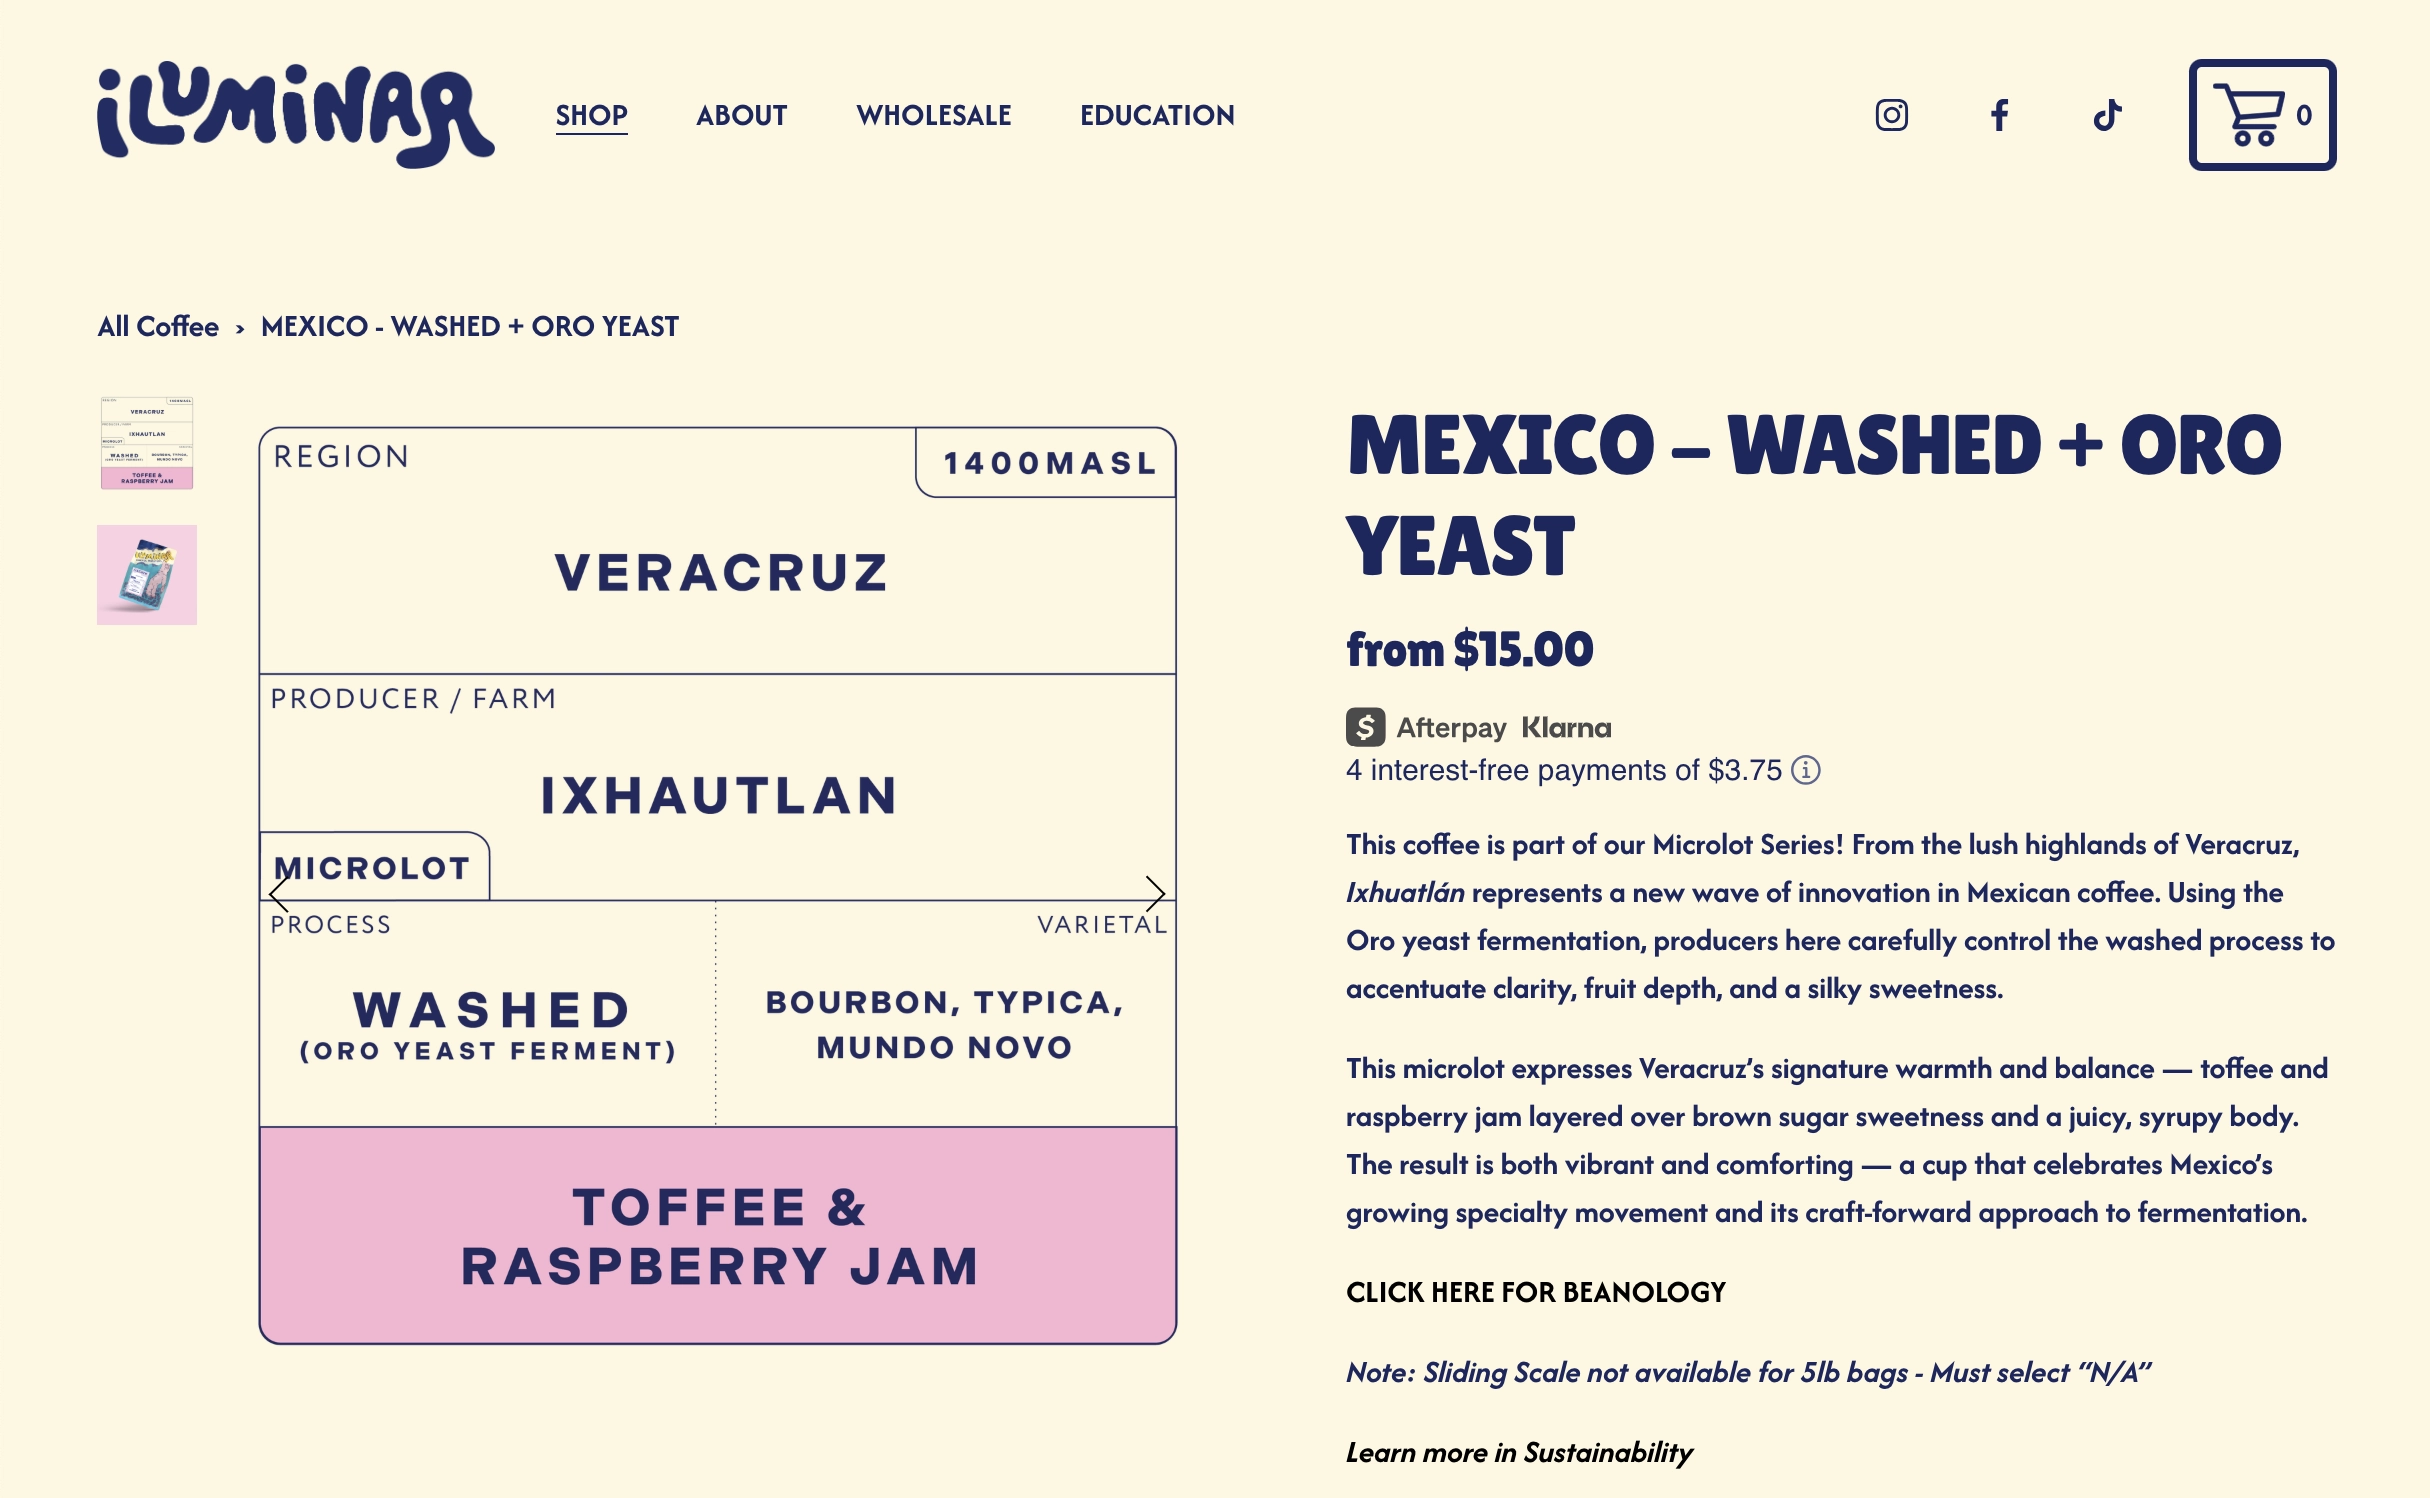Click the Mexico Washed + Oro Yeast breadcrumb
The width and height of the screenshot is (2430, 1498).
click(469, 327)
